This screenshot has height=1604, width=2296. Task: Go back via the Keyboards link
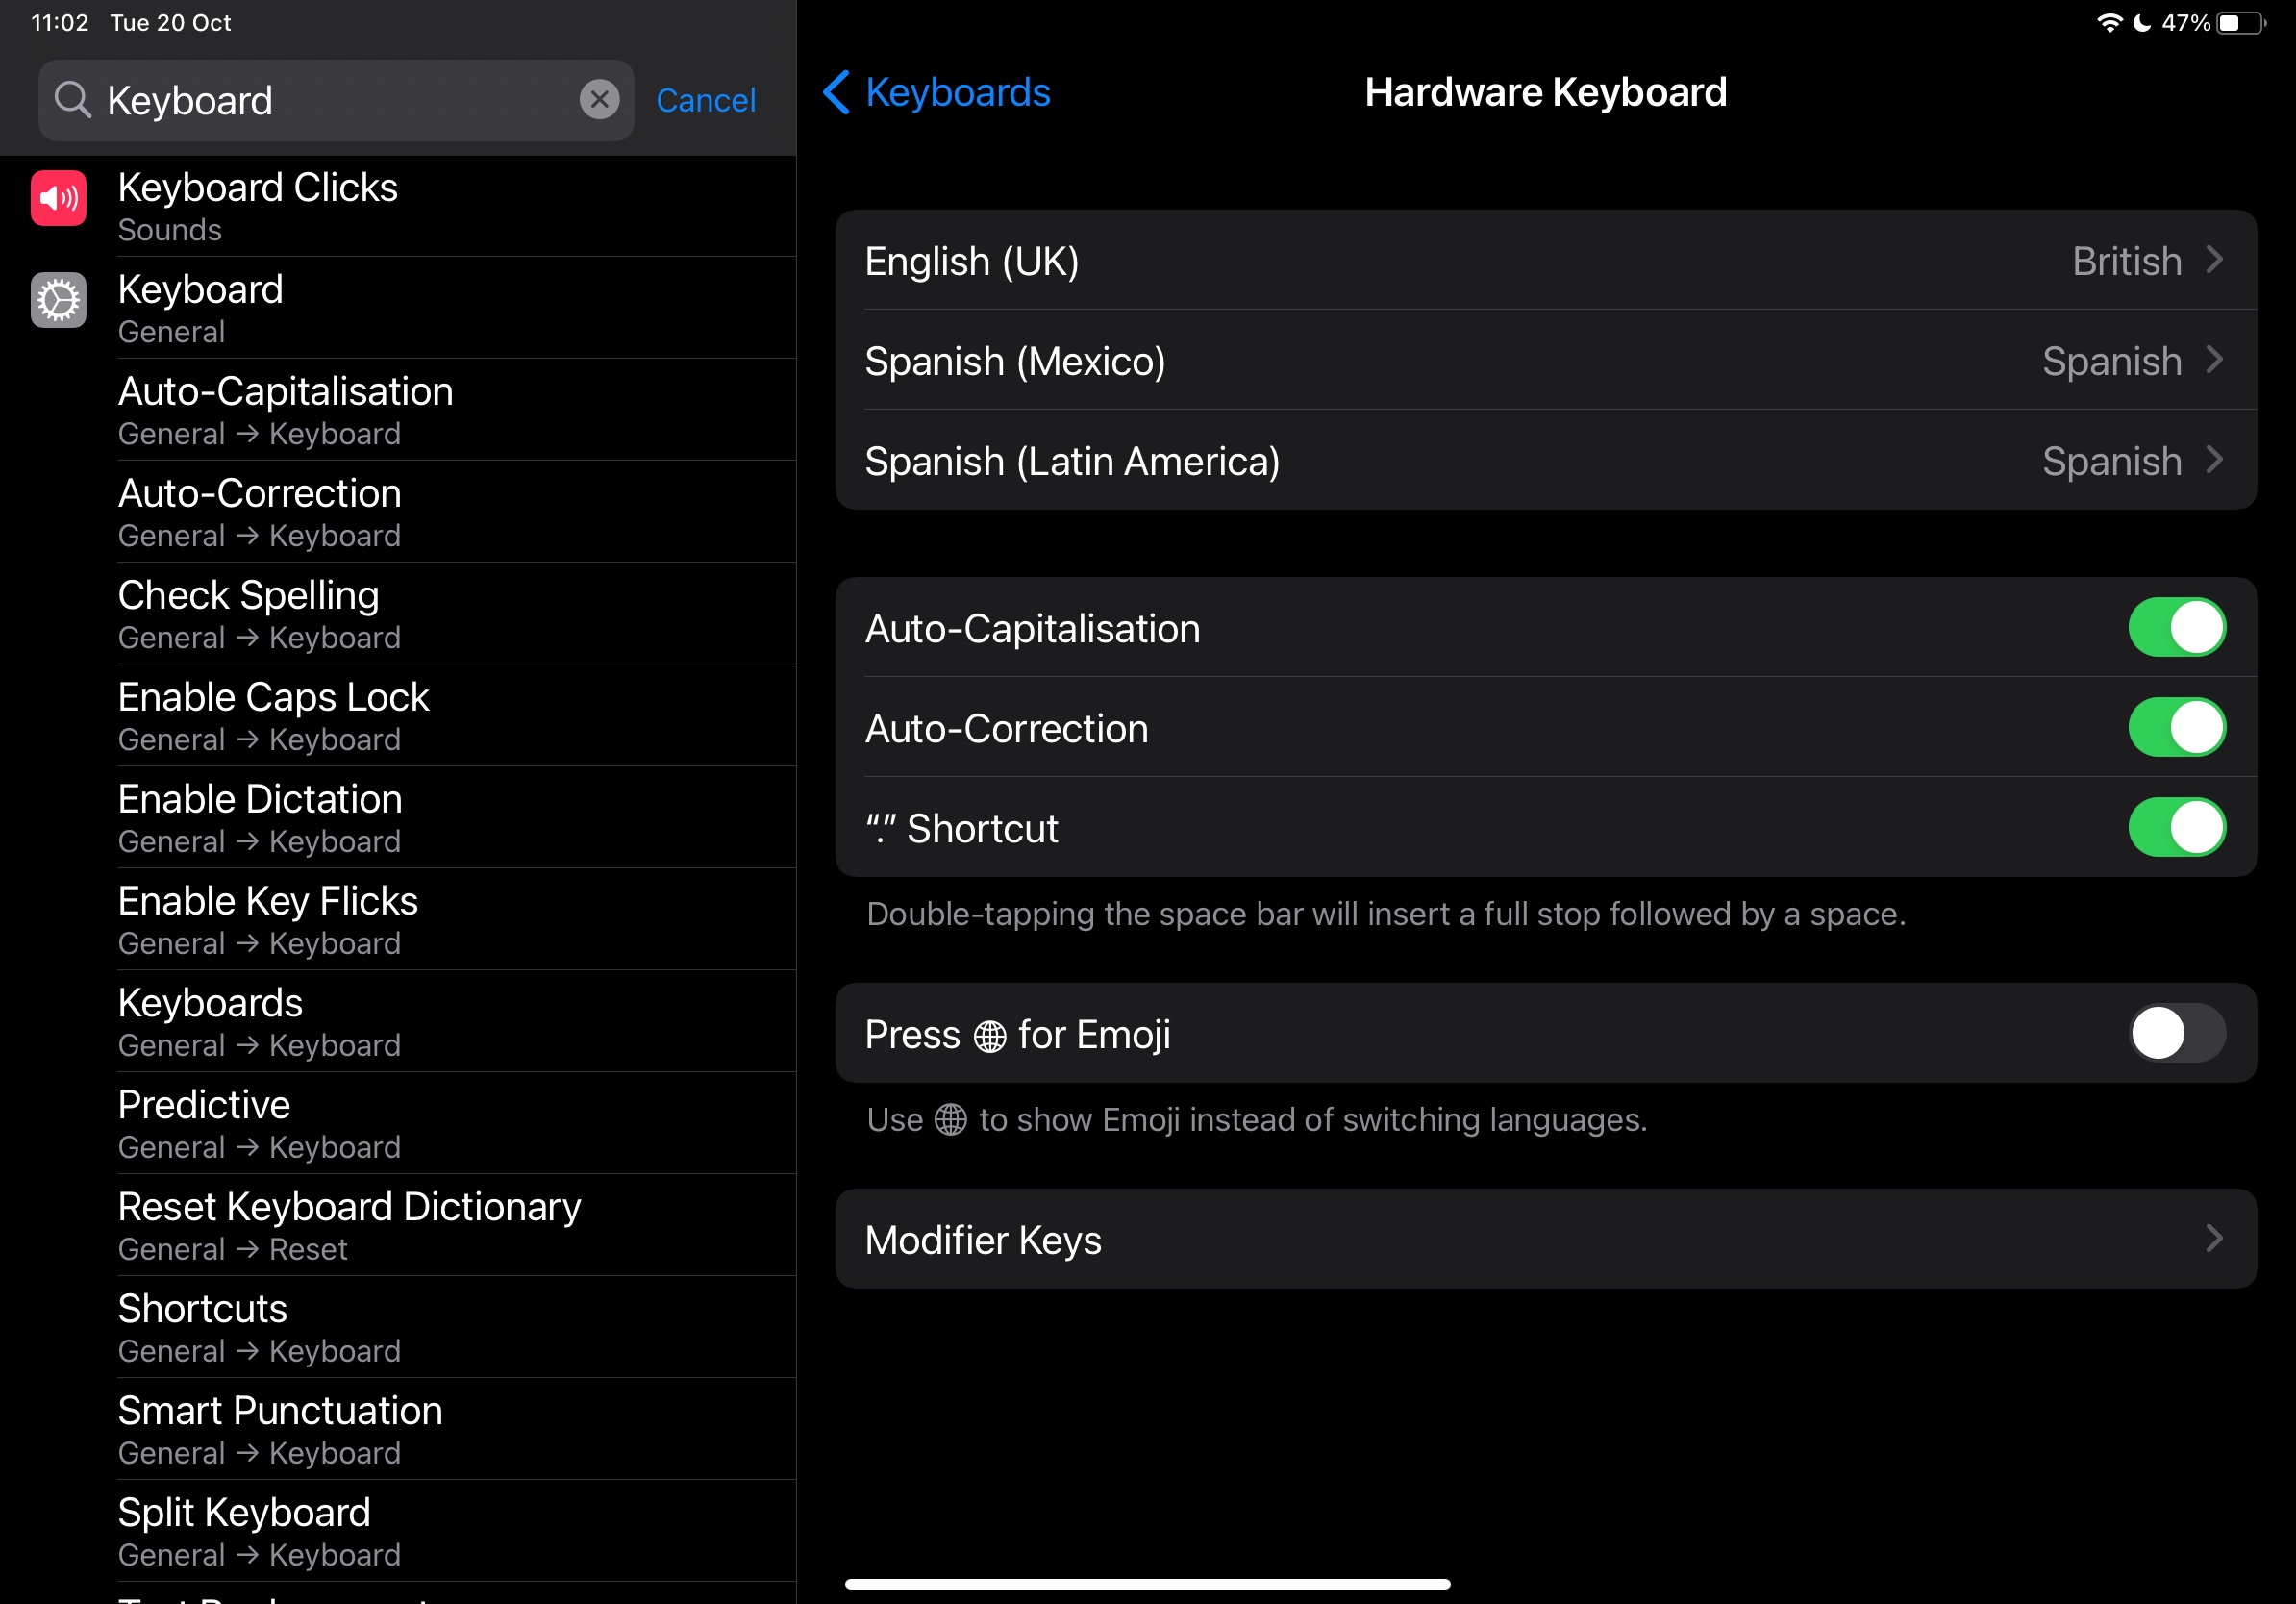click(x=956, y=92)
